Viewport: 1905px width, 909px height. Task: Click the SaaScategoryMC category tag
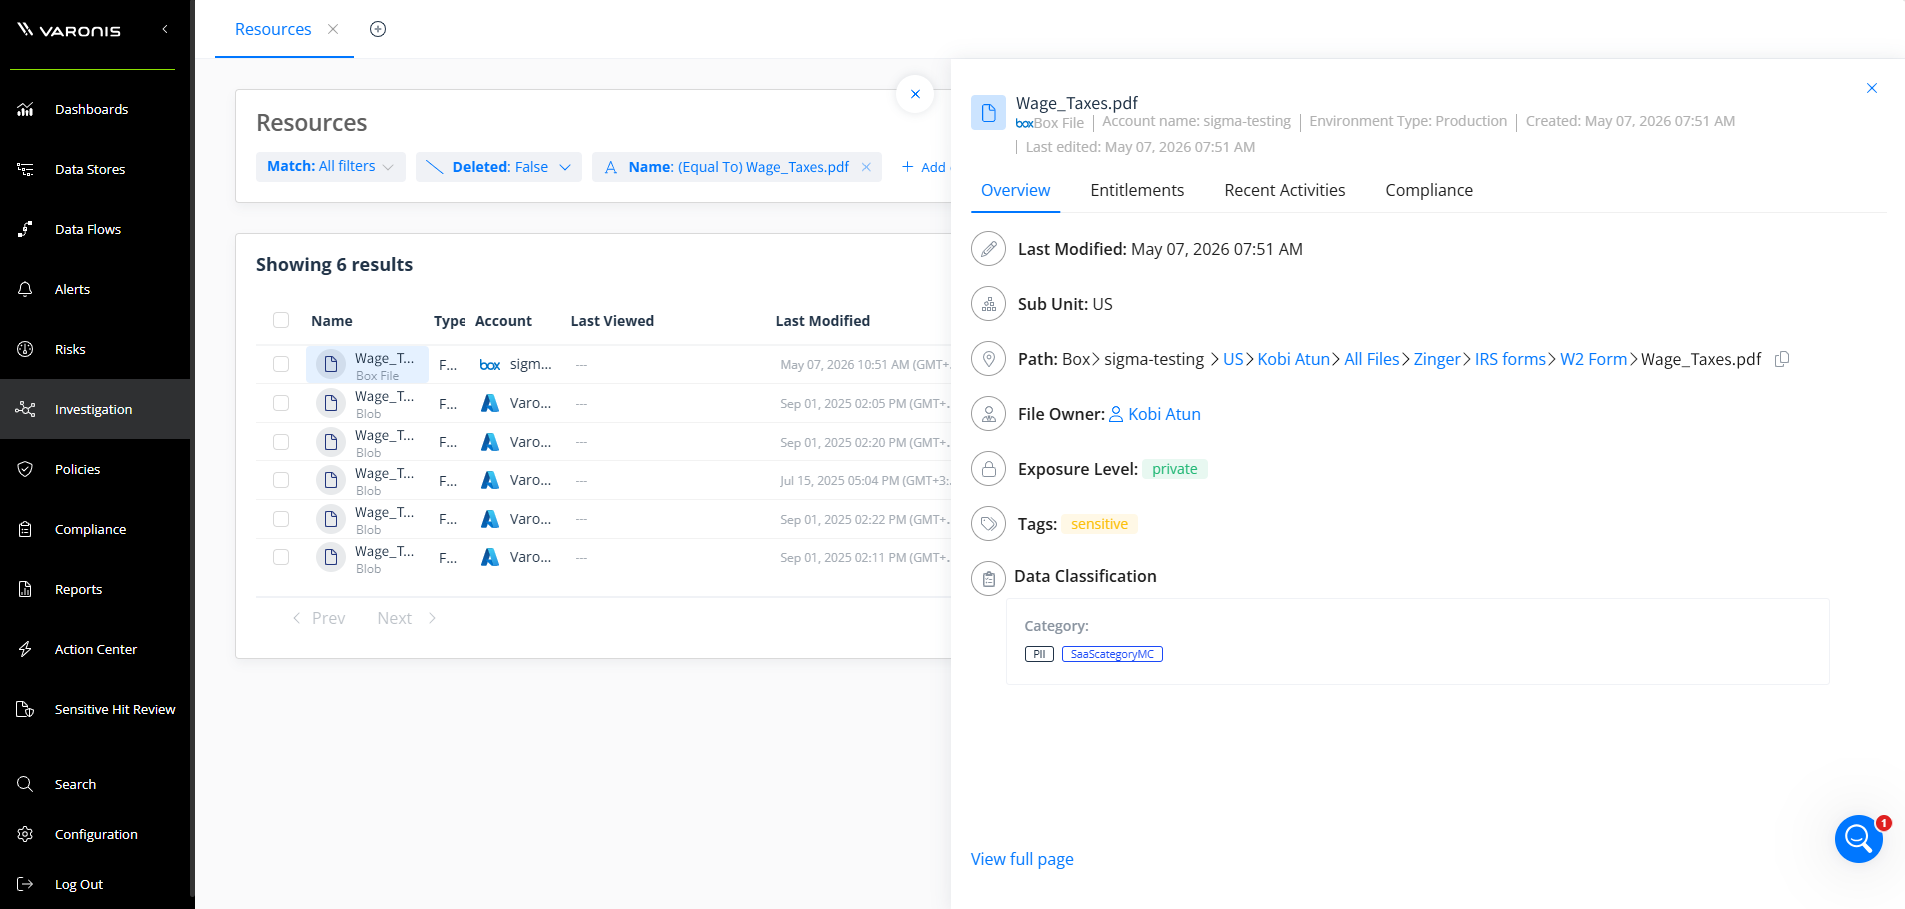point(1112,654)
